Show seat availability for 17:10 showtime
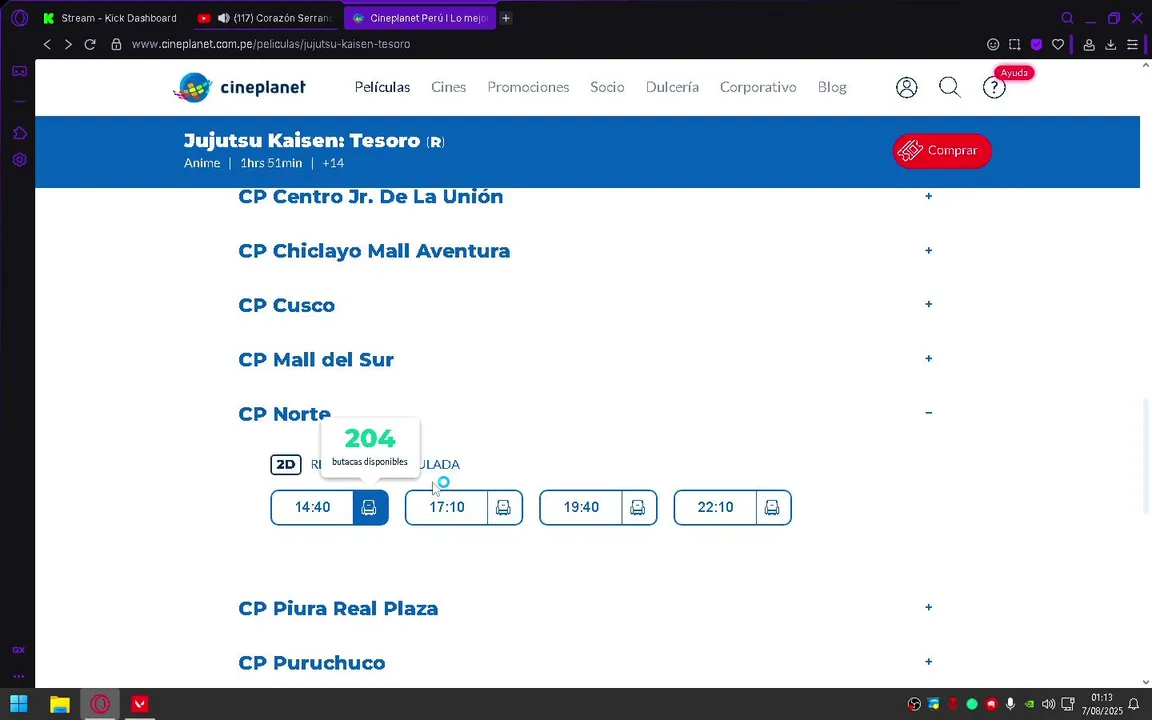 (504, 508)
